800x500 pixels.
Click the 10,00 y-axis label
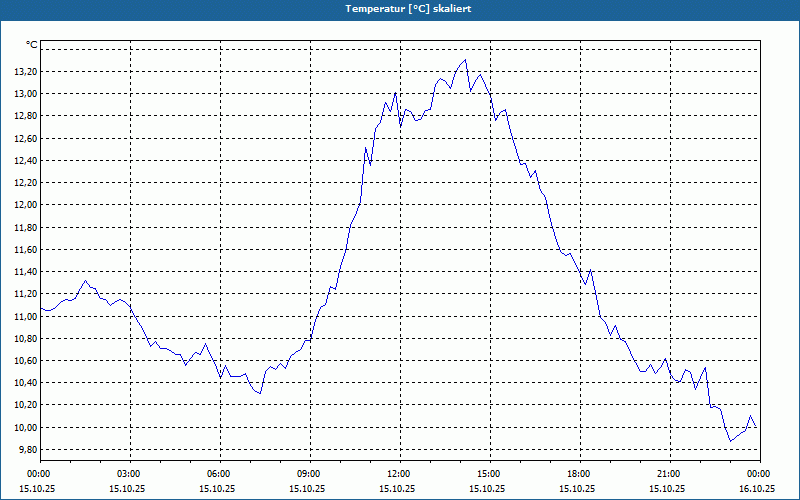point(26,428)
